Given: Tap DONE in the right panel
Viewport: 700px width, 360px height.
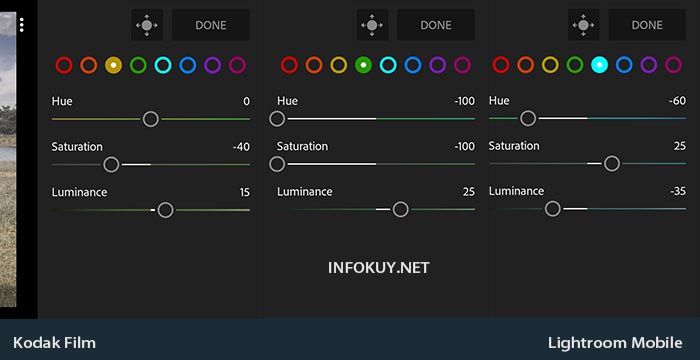Looking at the screenshot, I should tap(647, 25).
